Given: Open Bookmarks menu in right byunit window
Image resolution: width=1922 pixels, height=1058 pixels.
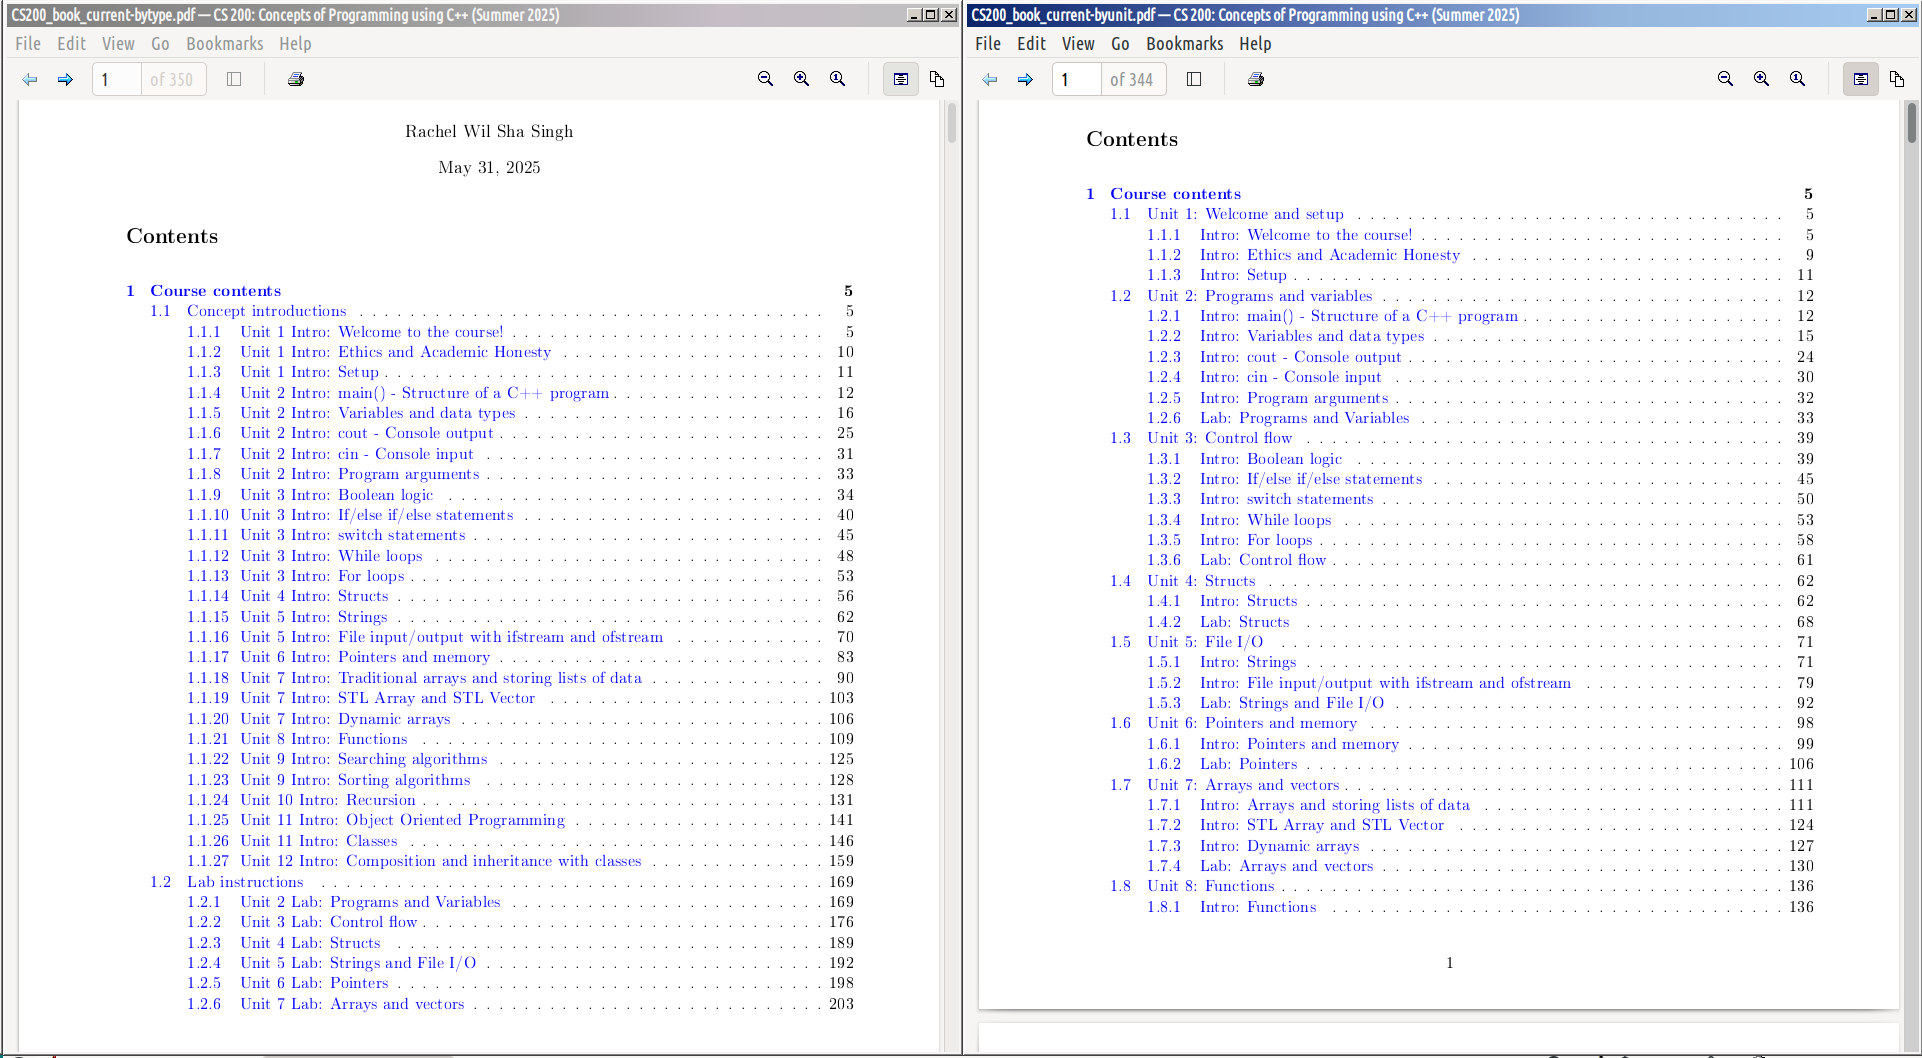Looking at the screenshot, I should 1185,44.
